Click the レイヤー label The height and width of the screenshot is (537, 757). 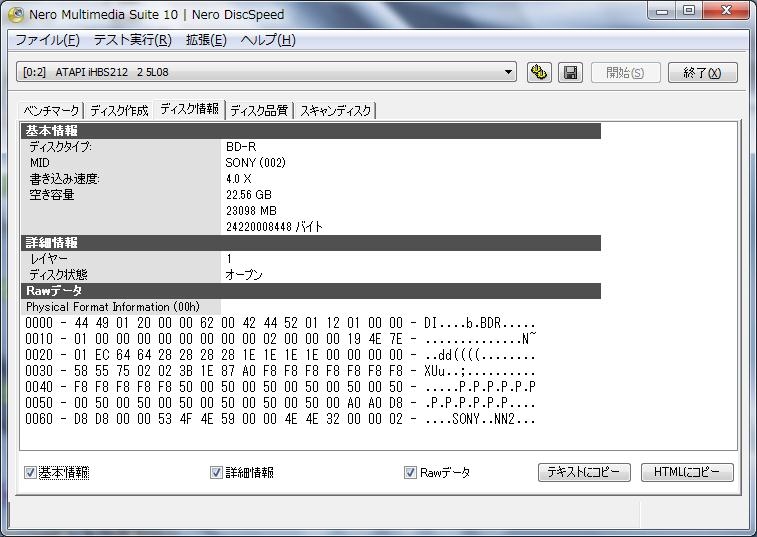click(x=48, y=259)
